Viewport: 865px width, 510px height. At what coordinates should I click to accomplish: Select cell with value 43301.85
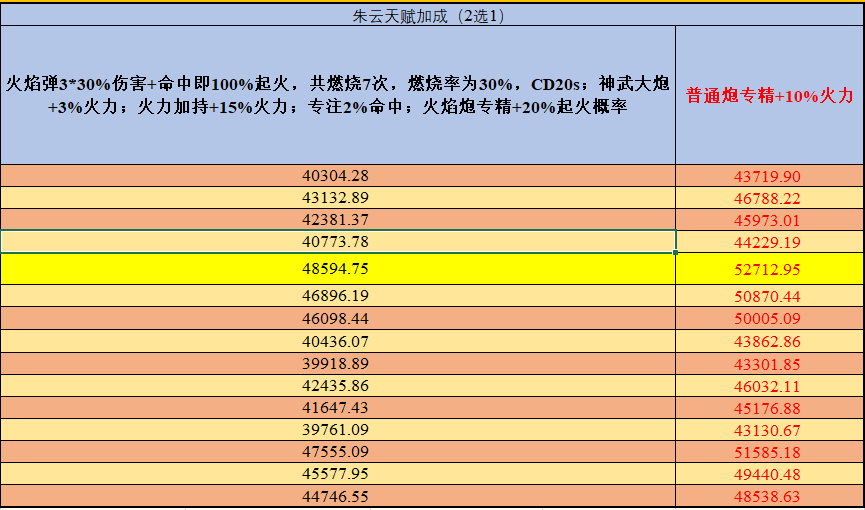pos(770,364)
